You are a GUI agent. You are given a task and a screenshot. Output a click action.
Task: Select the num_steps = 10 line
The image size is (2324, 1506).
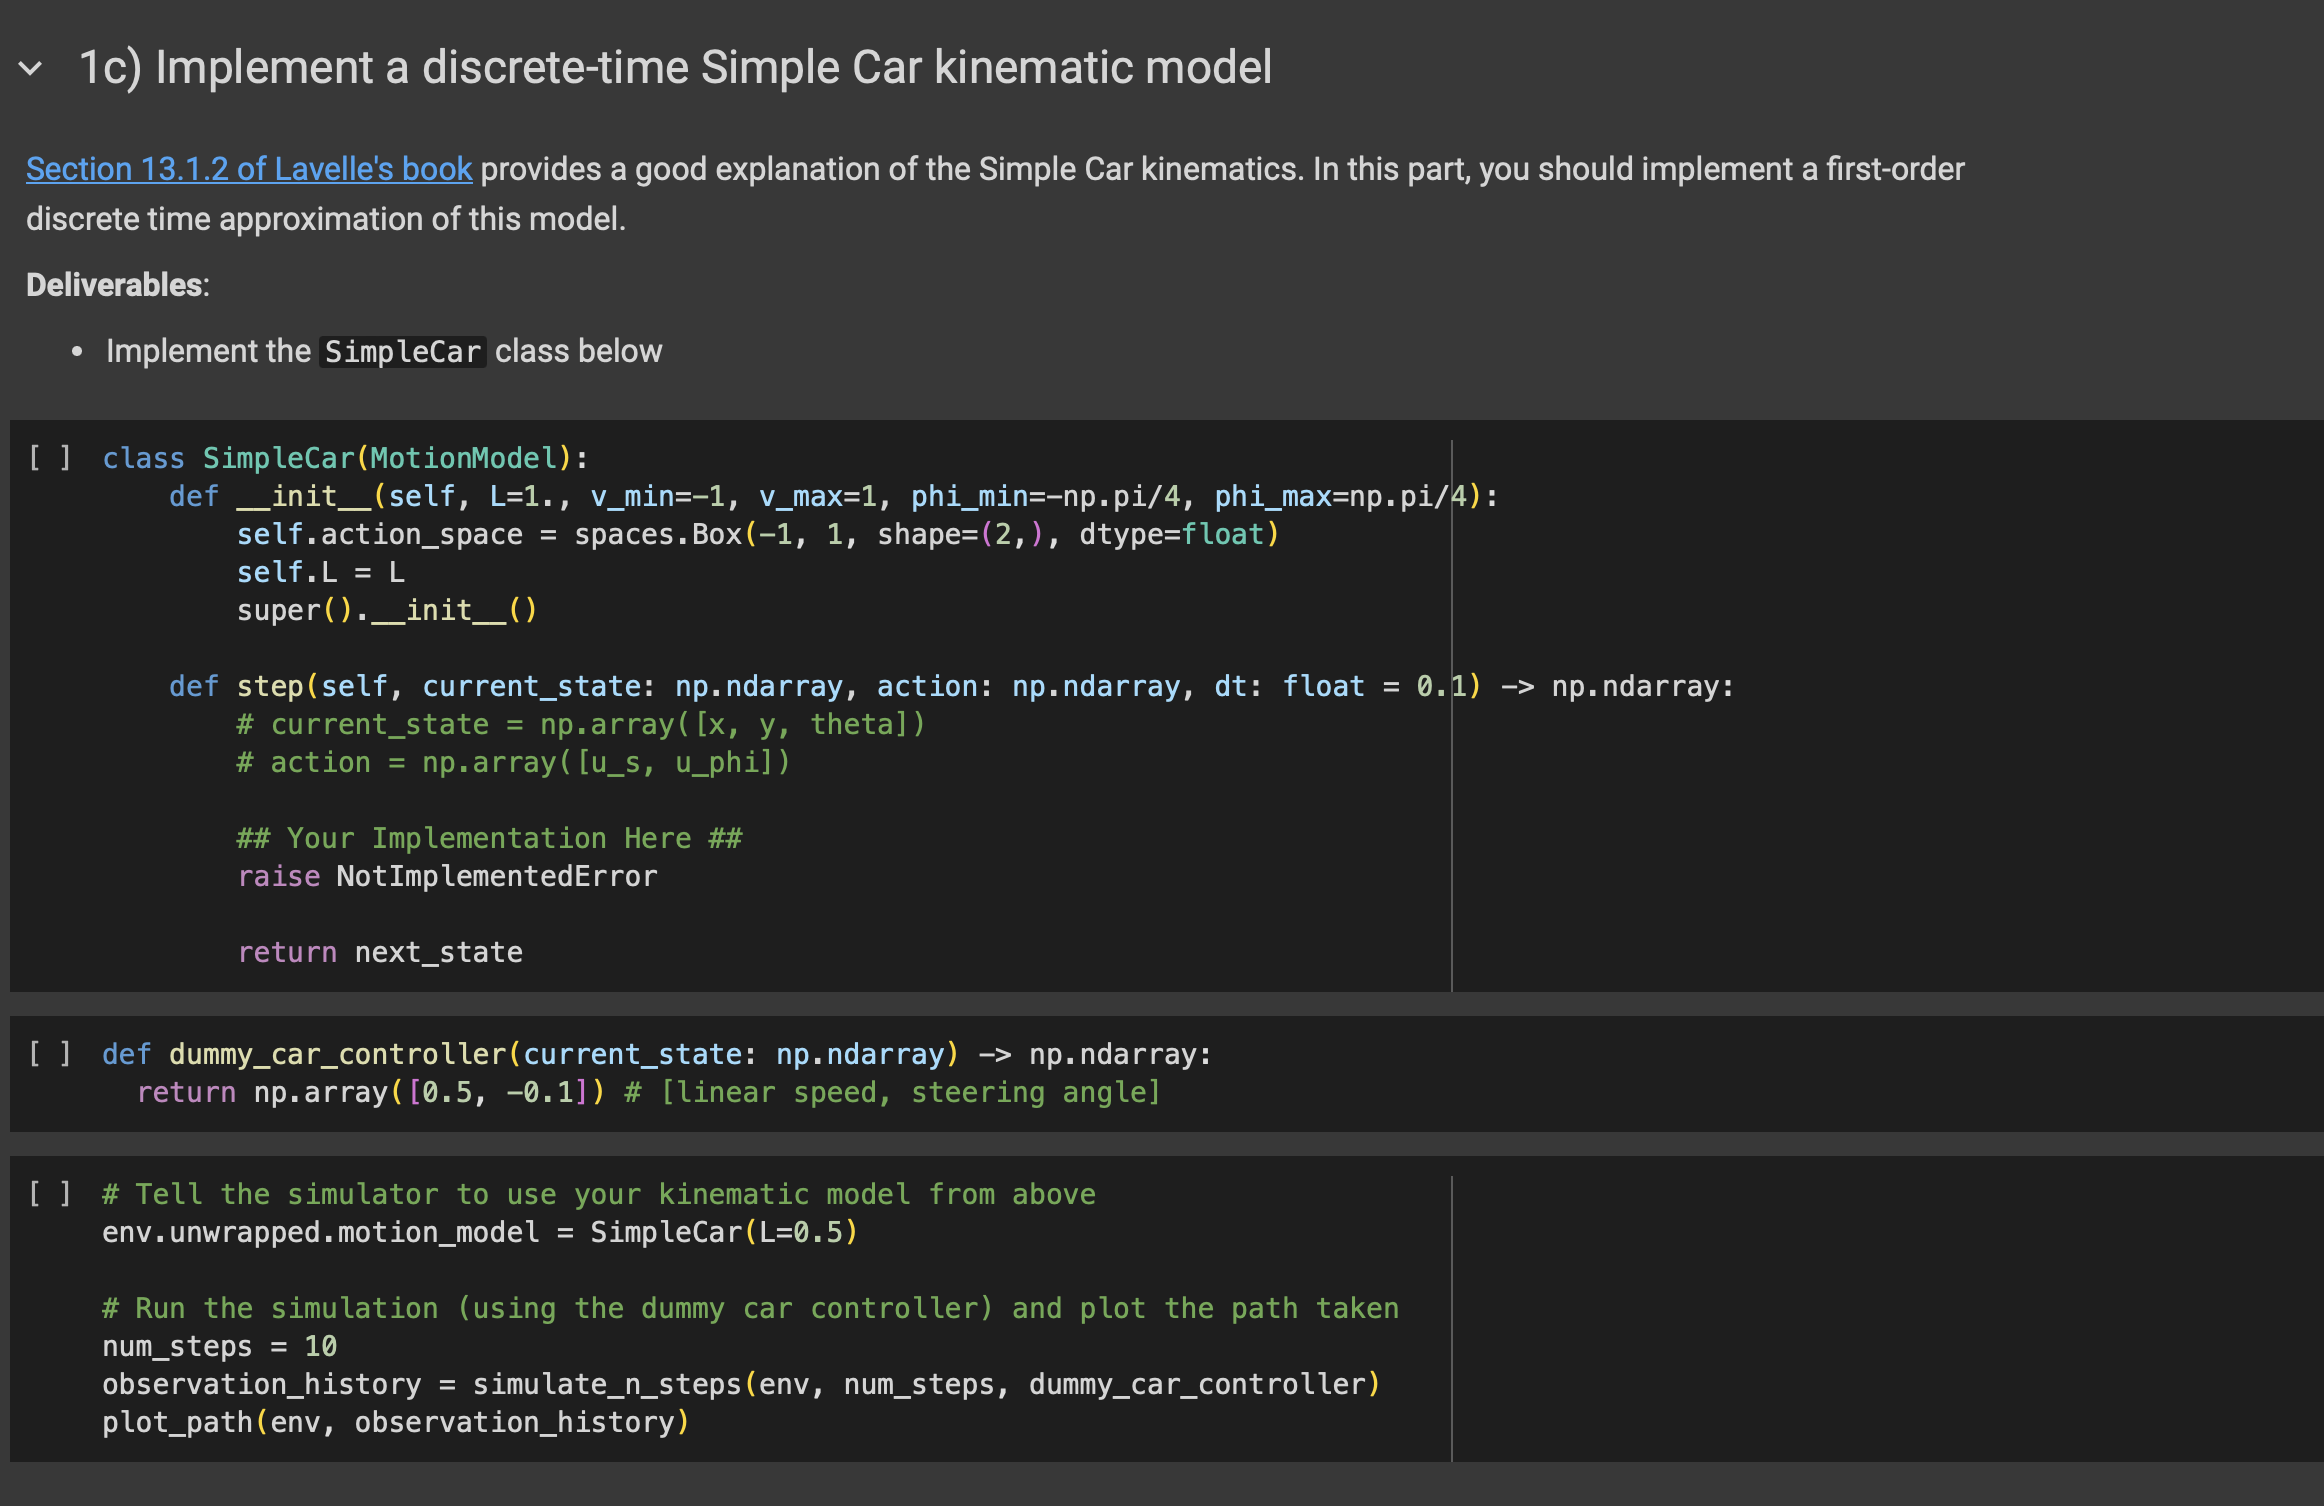pyautogui.click(x=220, y=1346)
